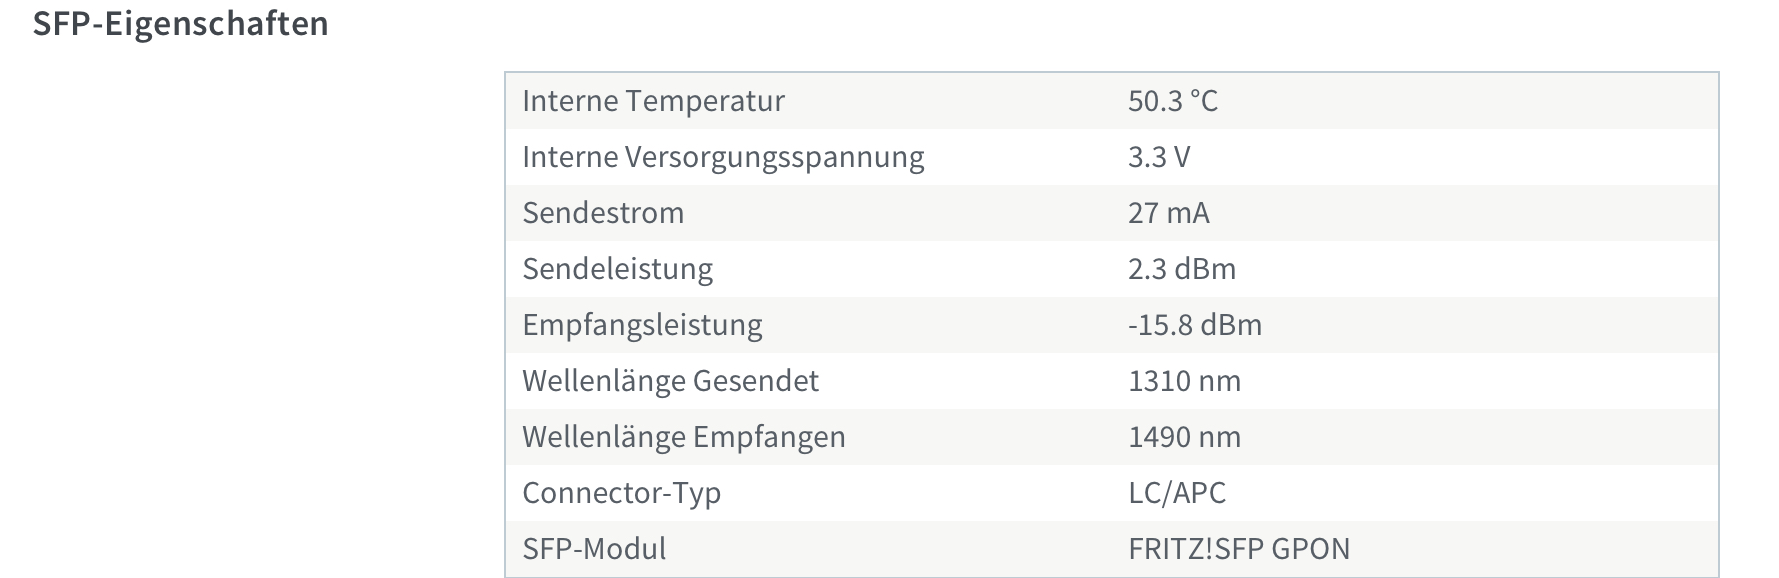Image resolution: width=1779 pixels, height=578 pixels.
Task: Click the LC/APC connector value
Action: [1177, 493]
